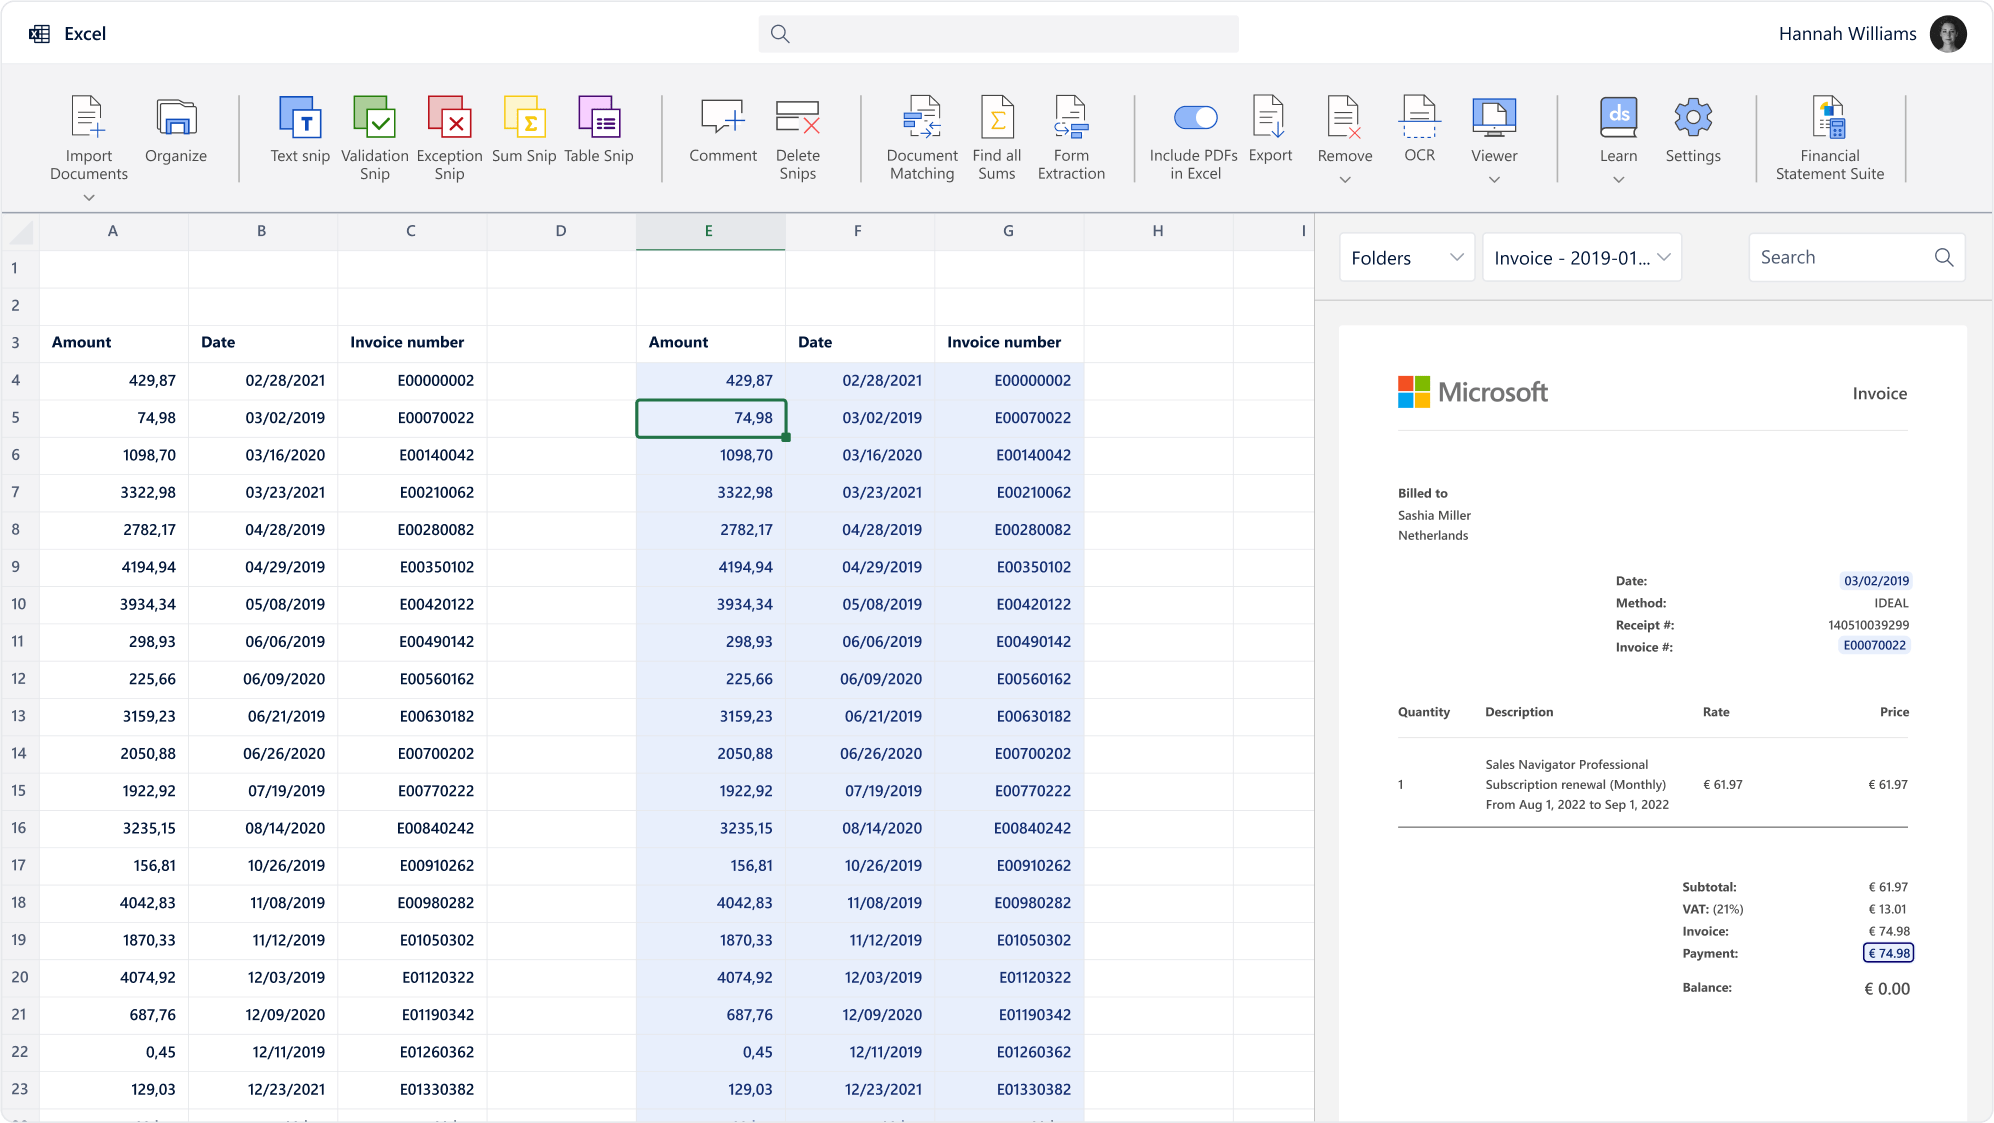Click the highlighted € 74.98 payment snip
The height and width of the screenshot is (1123, 1994).
[1888, 953]
